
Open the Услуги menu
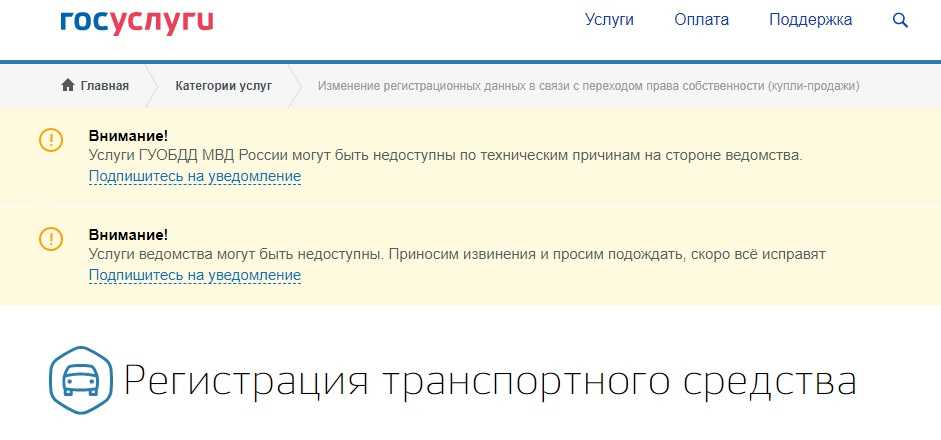(x=609, y=20)
